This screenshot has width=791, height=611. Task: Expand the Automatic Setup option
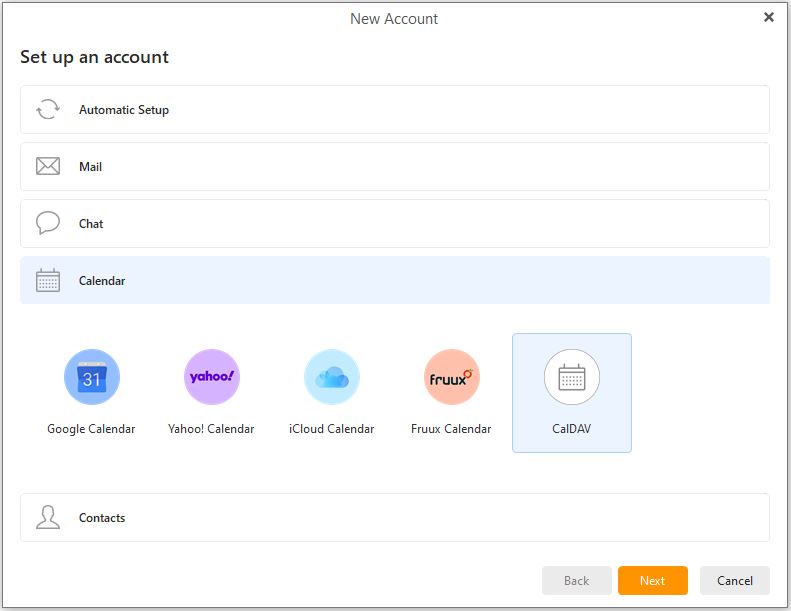pyautogui.click(x=395, y=109)
